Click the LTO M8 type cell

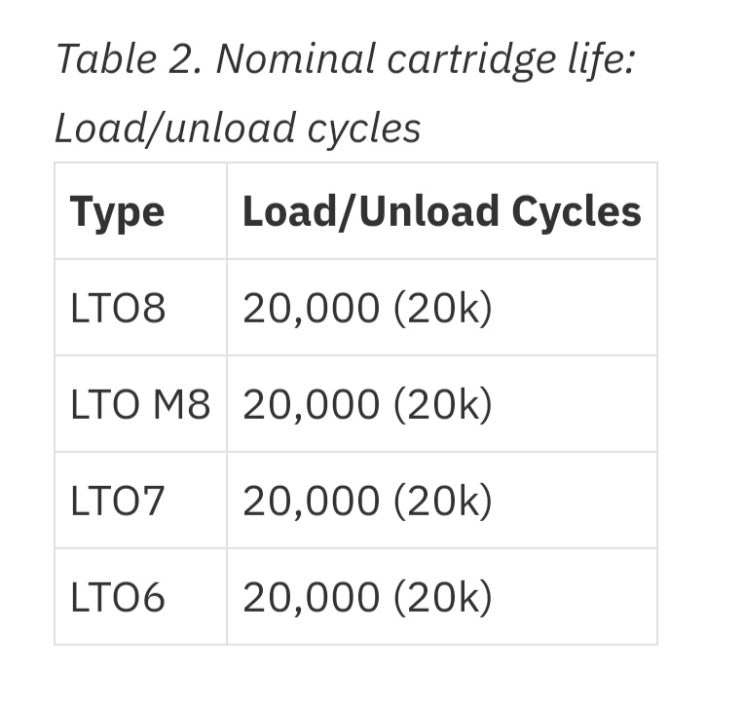pos(140,405)
